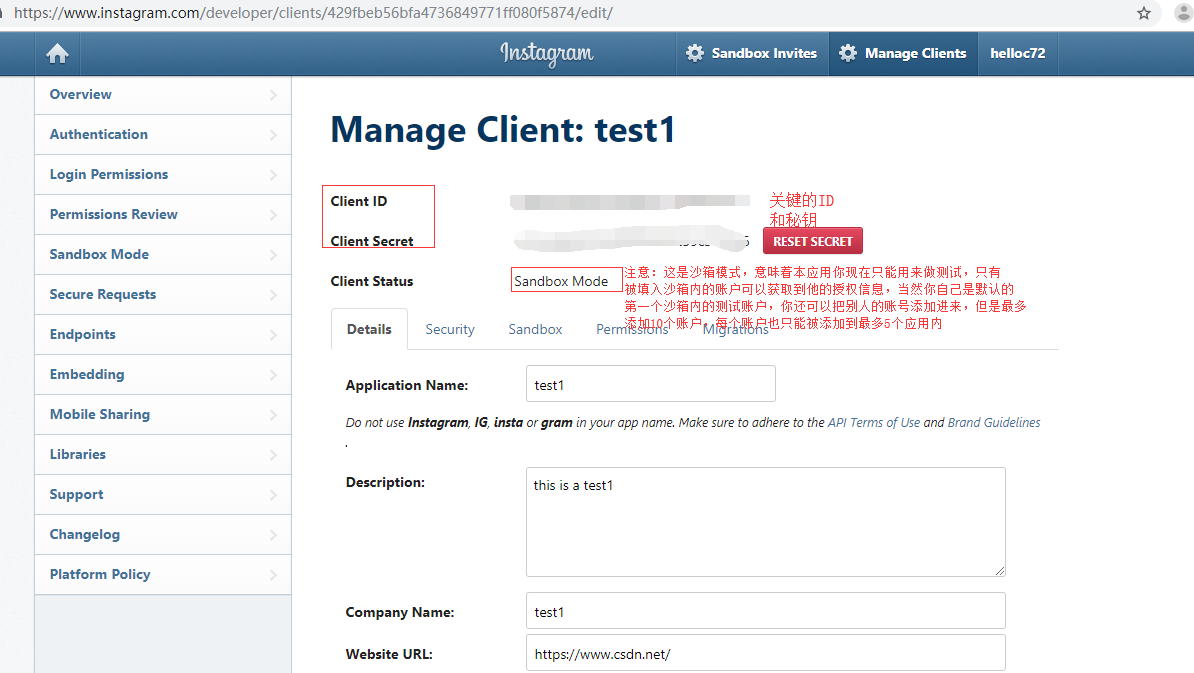Switch to the Migrations tab
The height and width of the screenshot is (673, 1194).
click(736, 330)
